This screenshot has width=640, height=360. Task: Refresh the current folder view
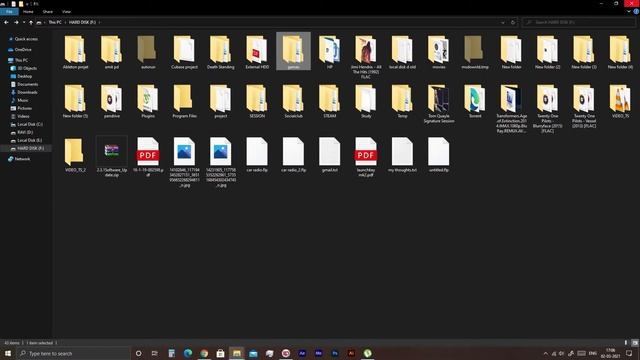coord(513,22)
